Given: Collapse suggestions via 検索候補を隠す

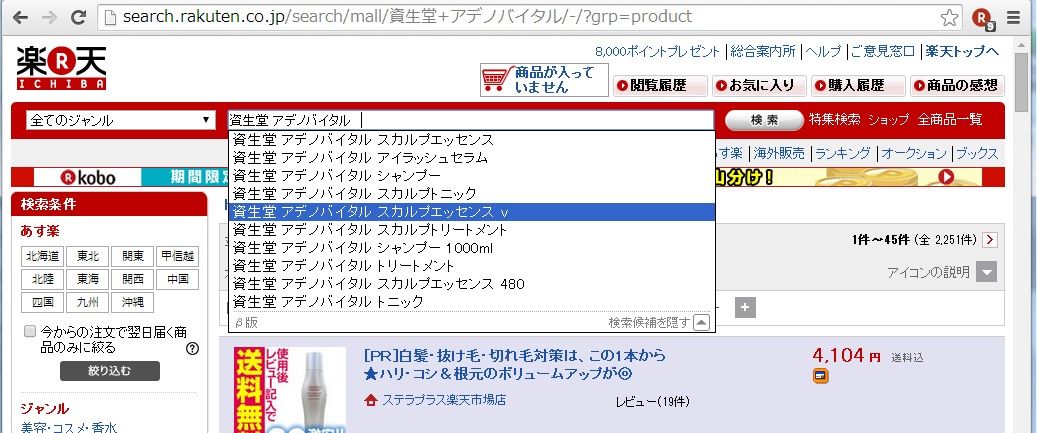Looking at the screenshot, I should click(659, 323).
